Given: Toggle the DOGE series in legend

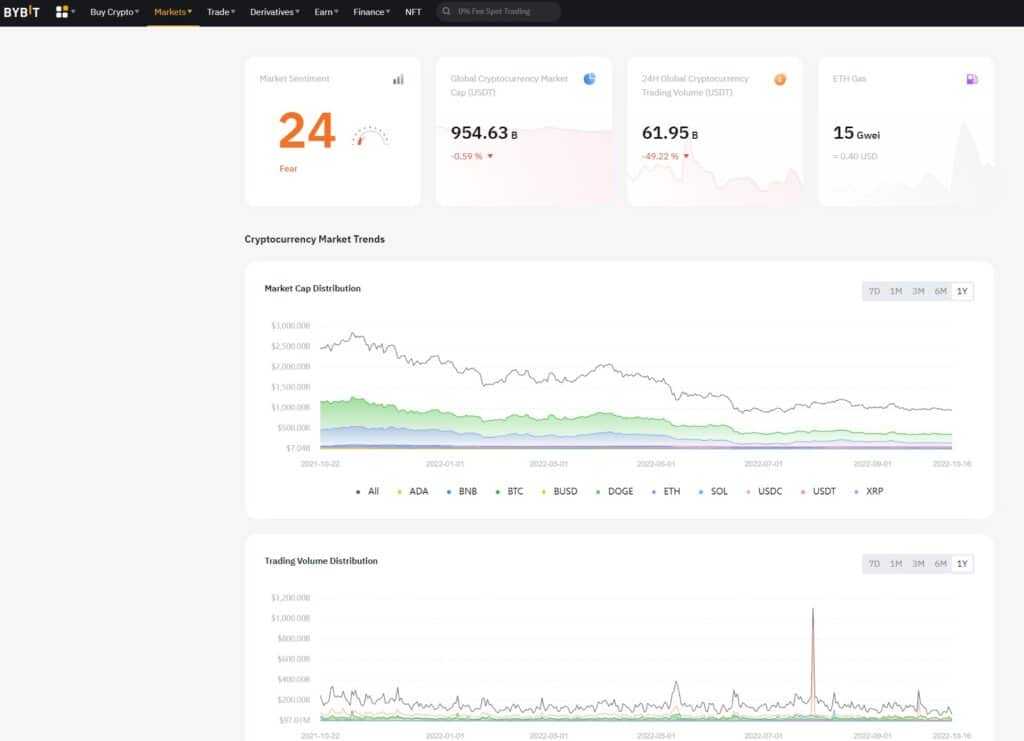Looking at the screenshot, I should tap(615, 491).
